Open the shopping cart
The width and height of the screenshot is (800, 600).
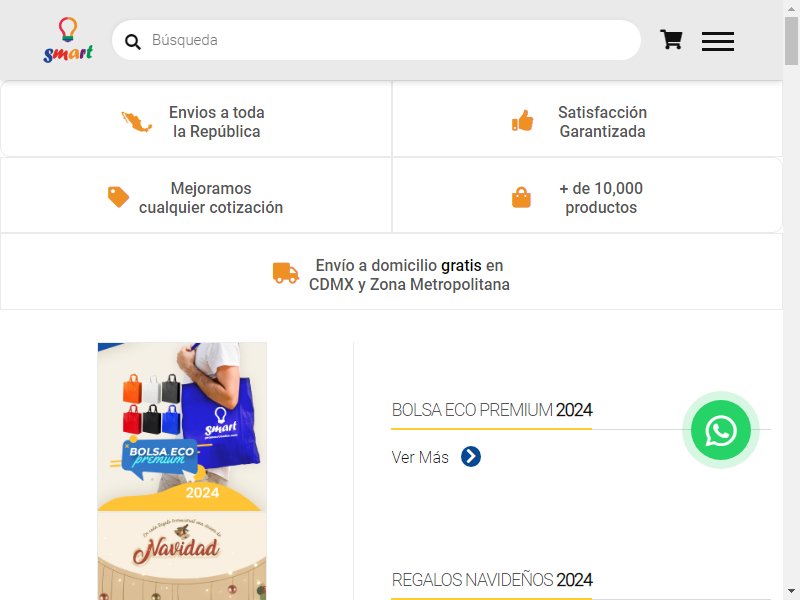pos(671,39)
